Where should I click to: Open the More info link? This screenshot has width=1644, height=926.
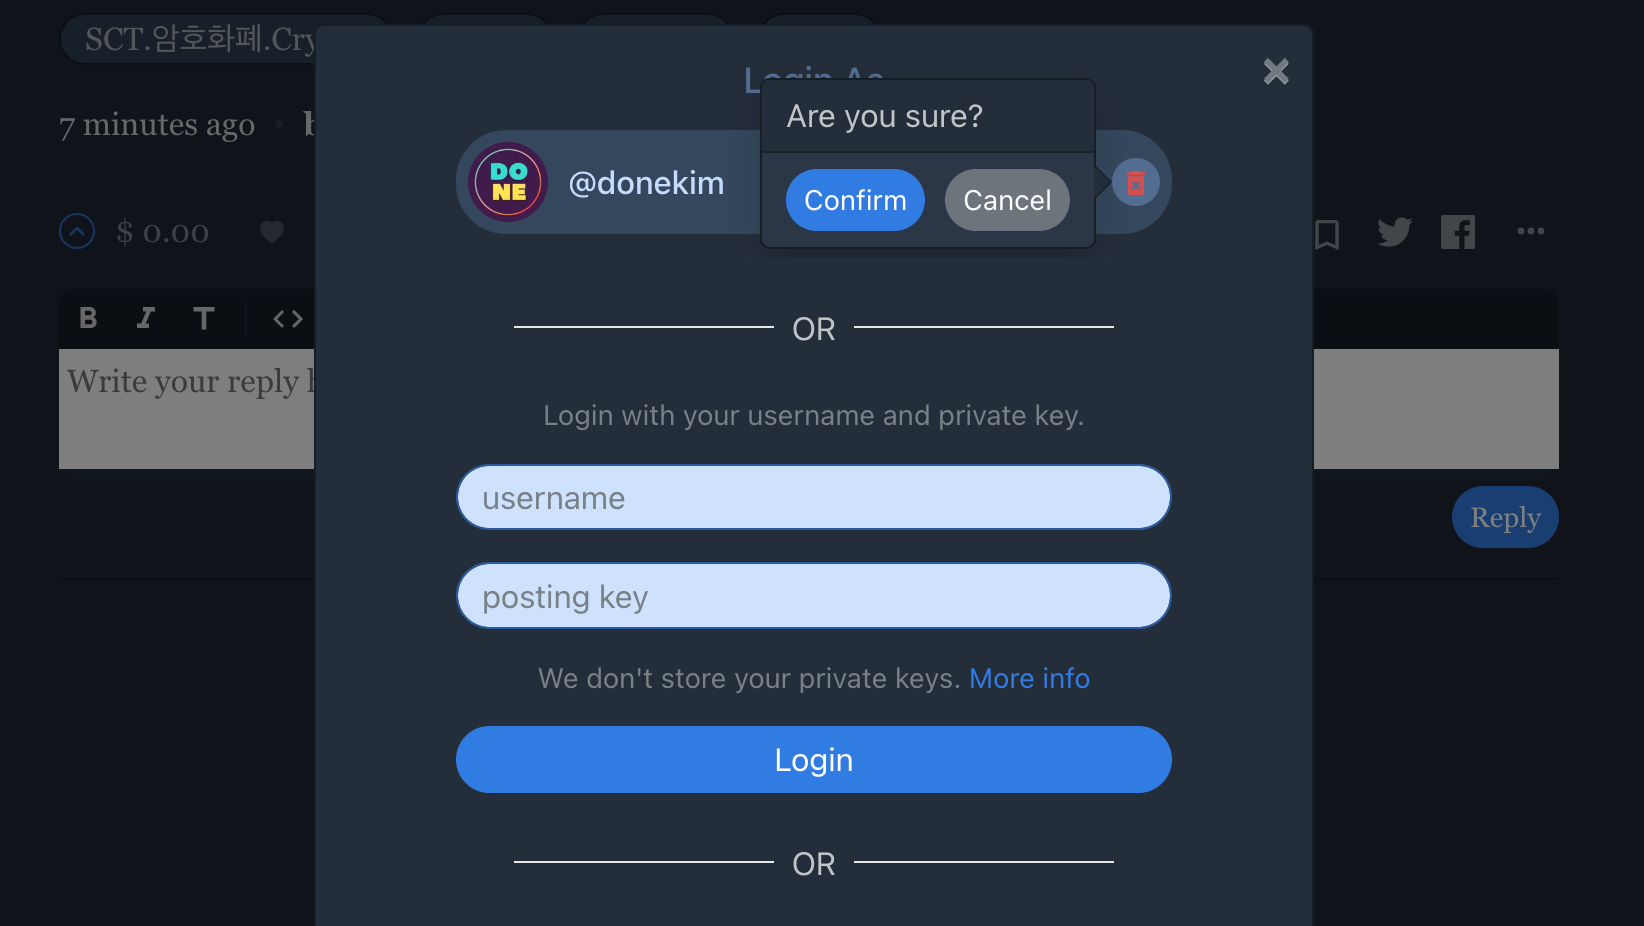[1029, 678]
